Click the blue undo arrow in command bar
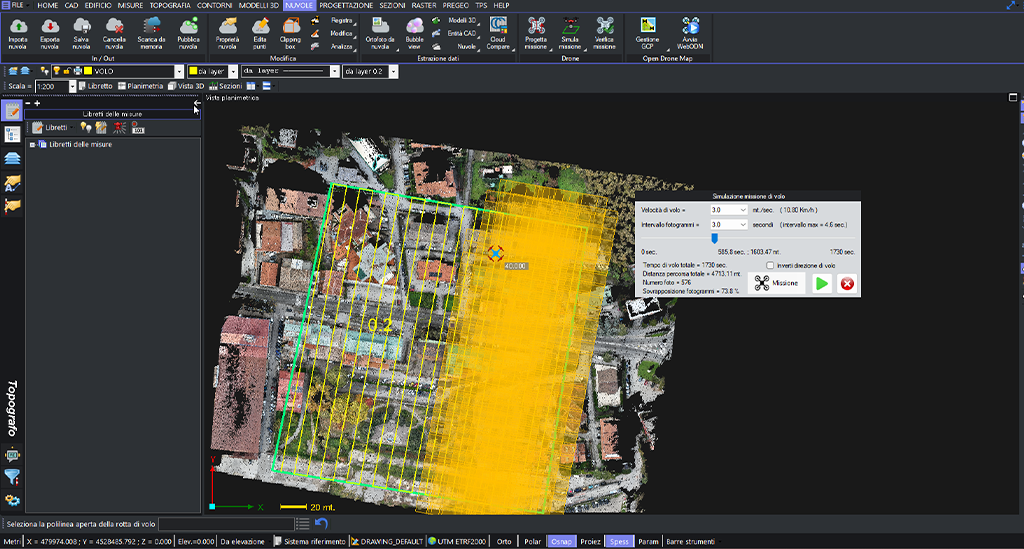 (x=321, y=524)
